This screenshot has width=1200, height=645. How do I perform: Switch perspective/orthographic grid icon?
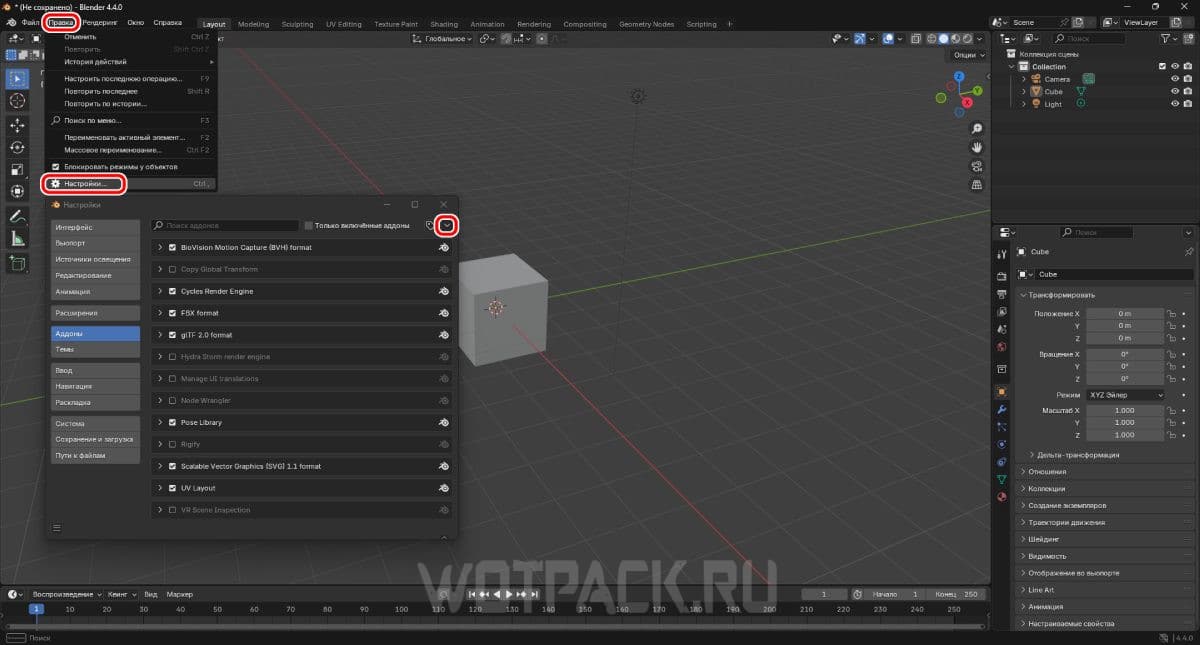(x=977, y=184)
